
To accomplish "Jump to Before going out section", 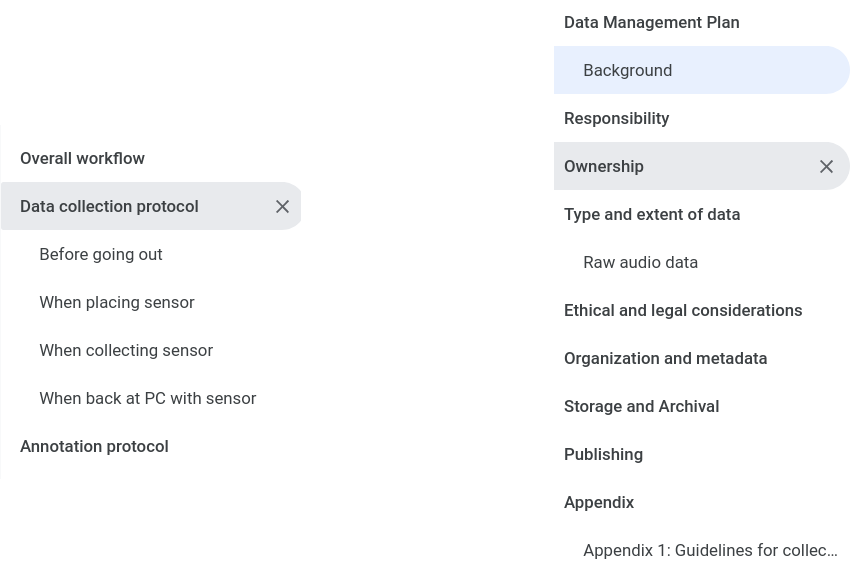I will point(100,254).
